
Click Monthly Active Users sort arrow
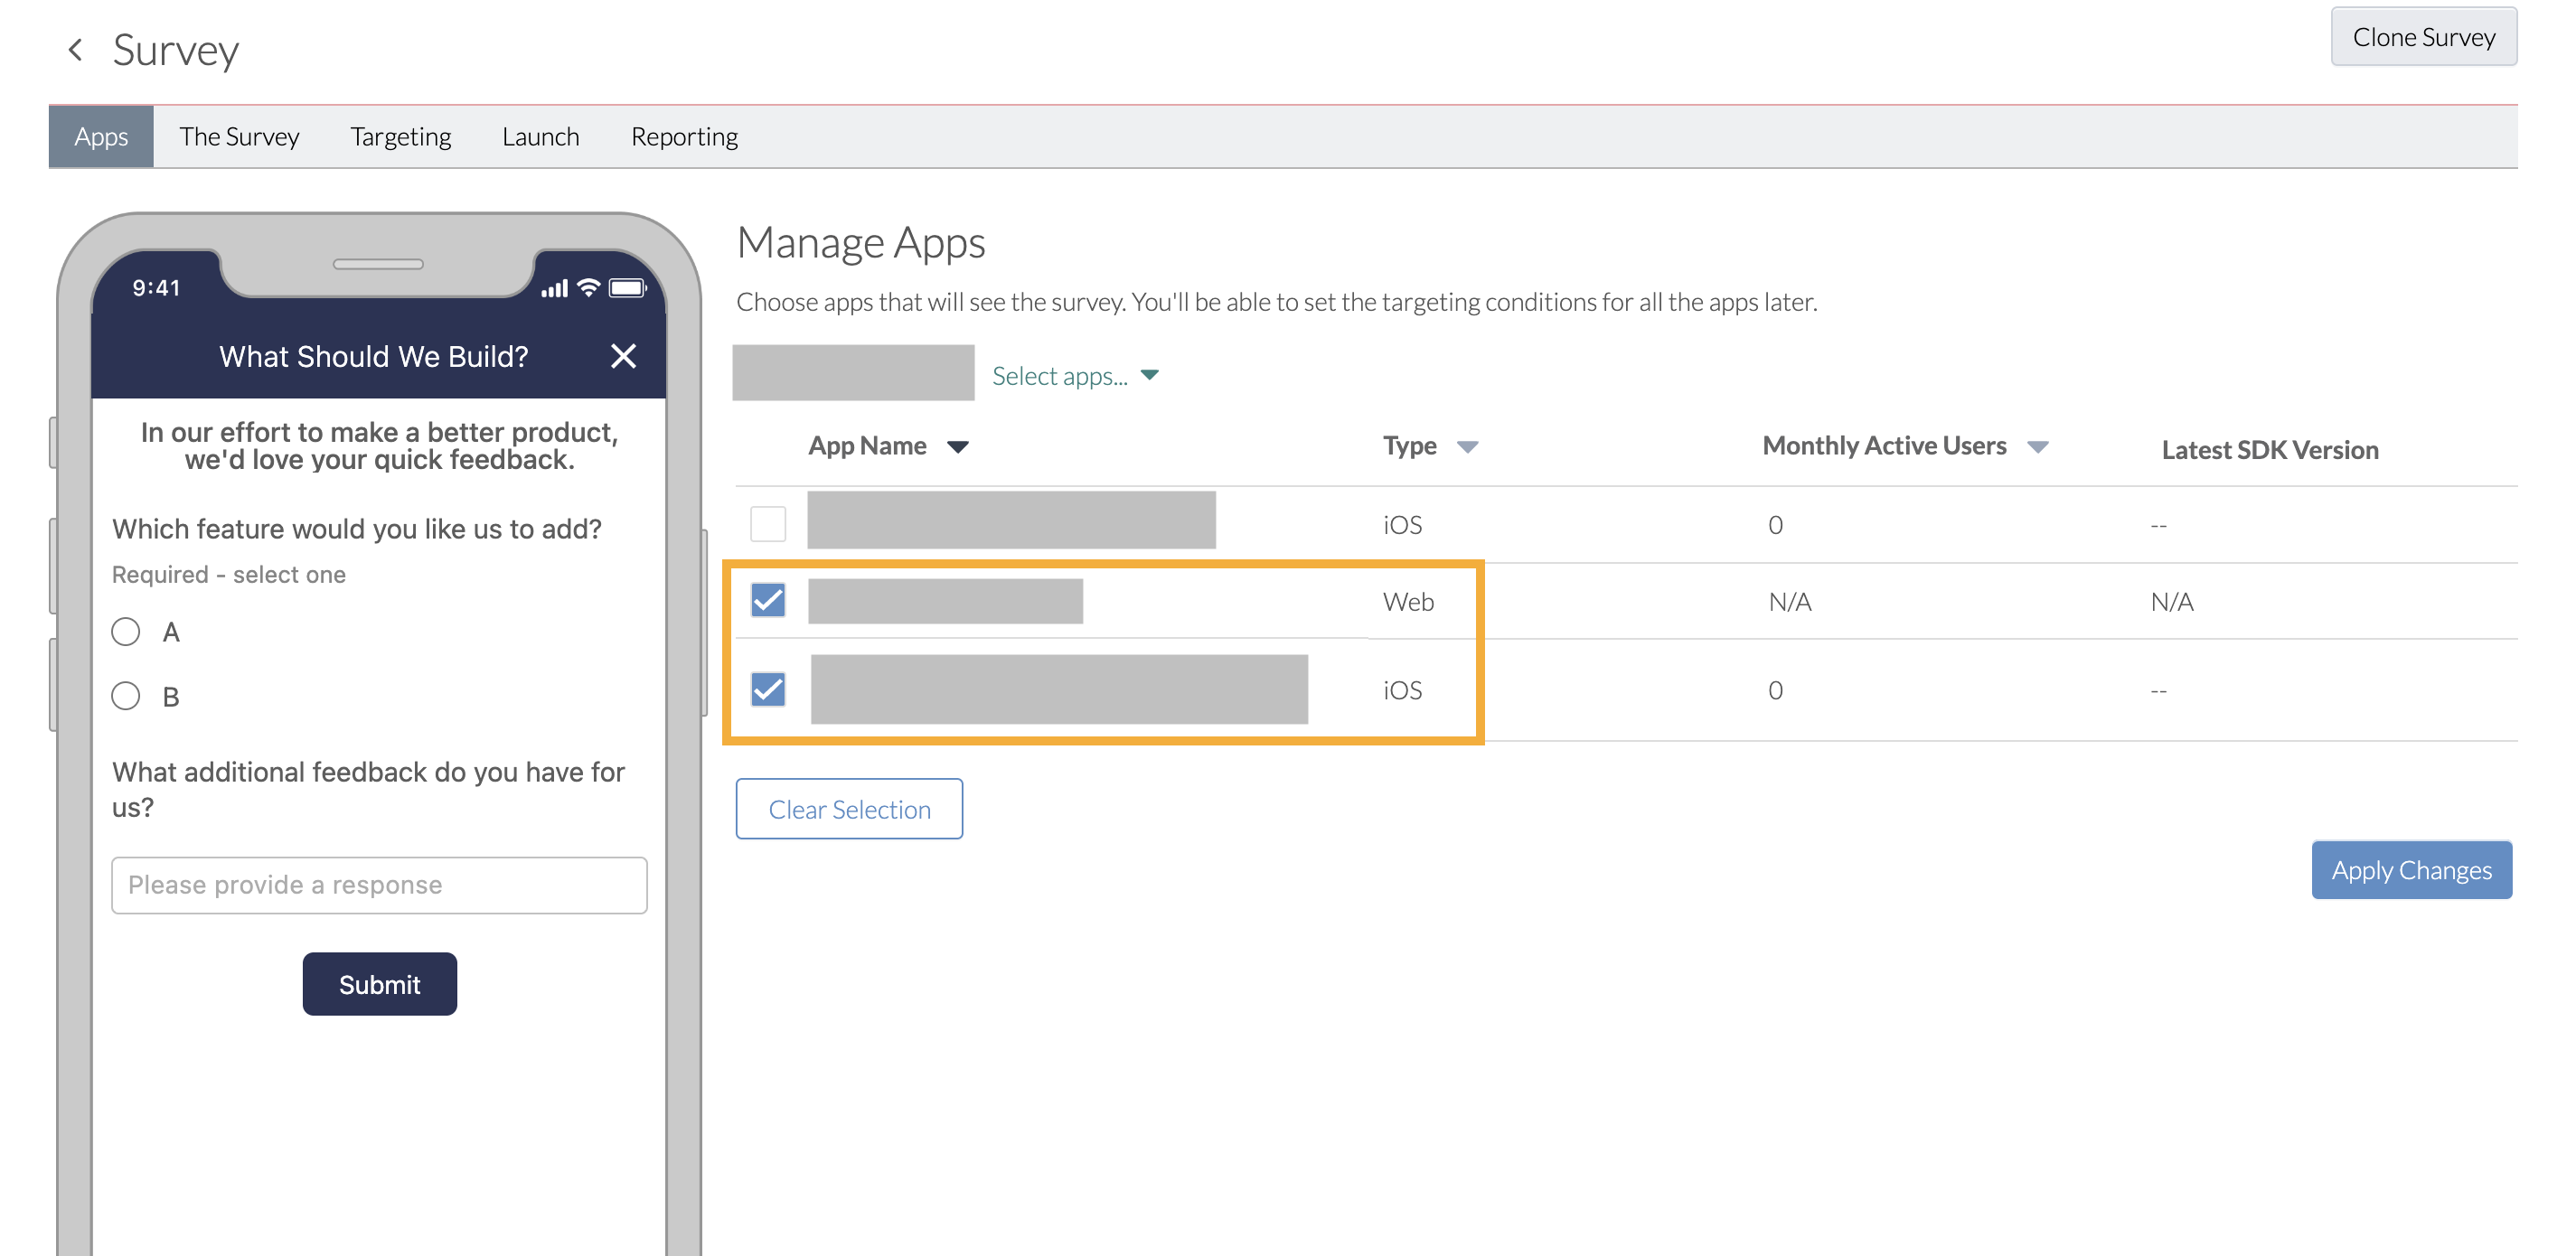point(2037,447)
